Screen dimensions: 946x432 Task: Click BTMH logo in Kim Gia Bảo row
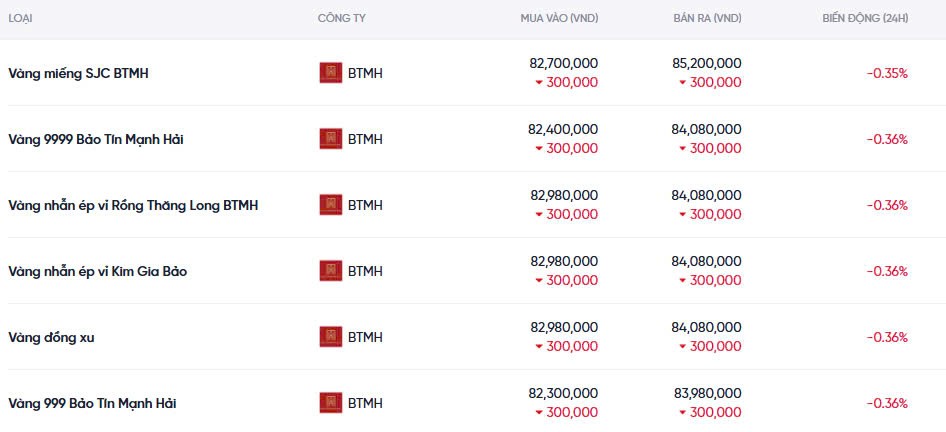[x=330, y=271]
